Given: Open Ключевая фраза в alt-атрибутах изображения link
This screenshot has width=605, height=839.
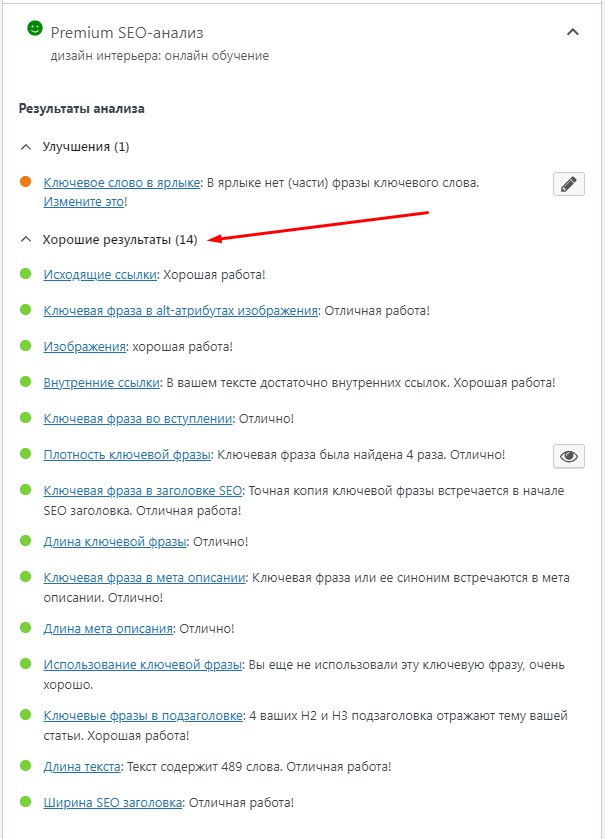Looking at the screenshot, I should pyautogui.click(x=180, y=310).
